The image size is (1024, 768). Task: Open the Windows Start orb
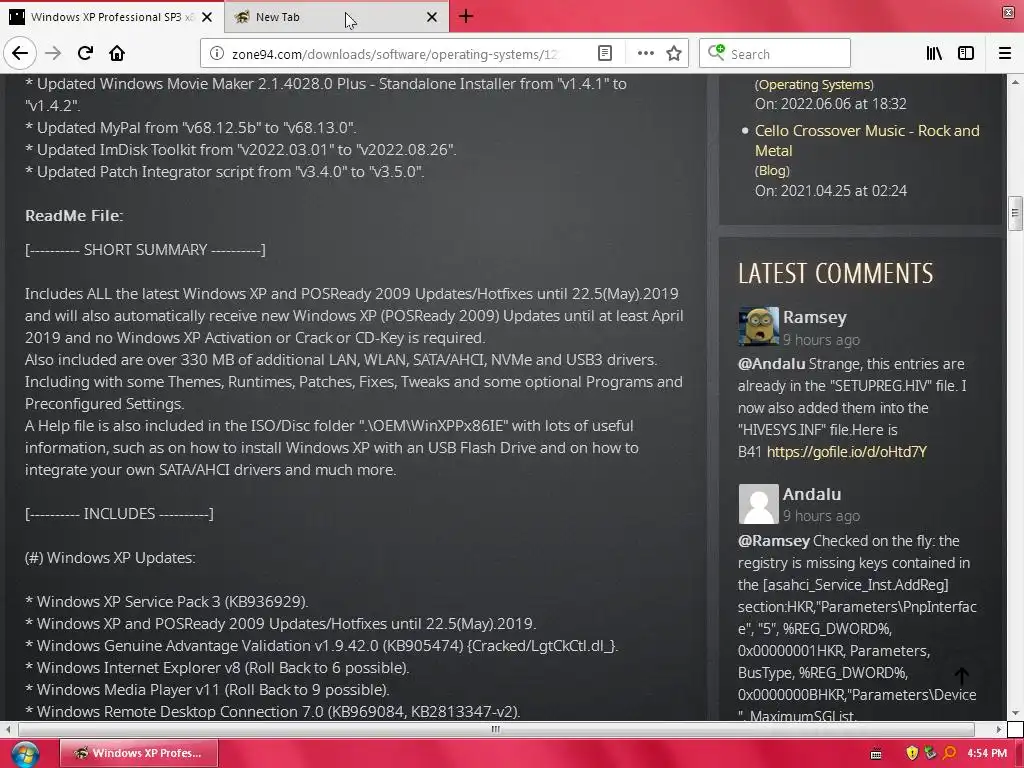tap(24, 754)
